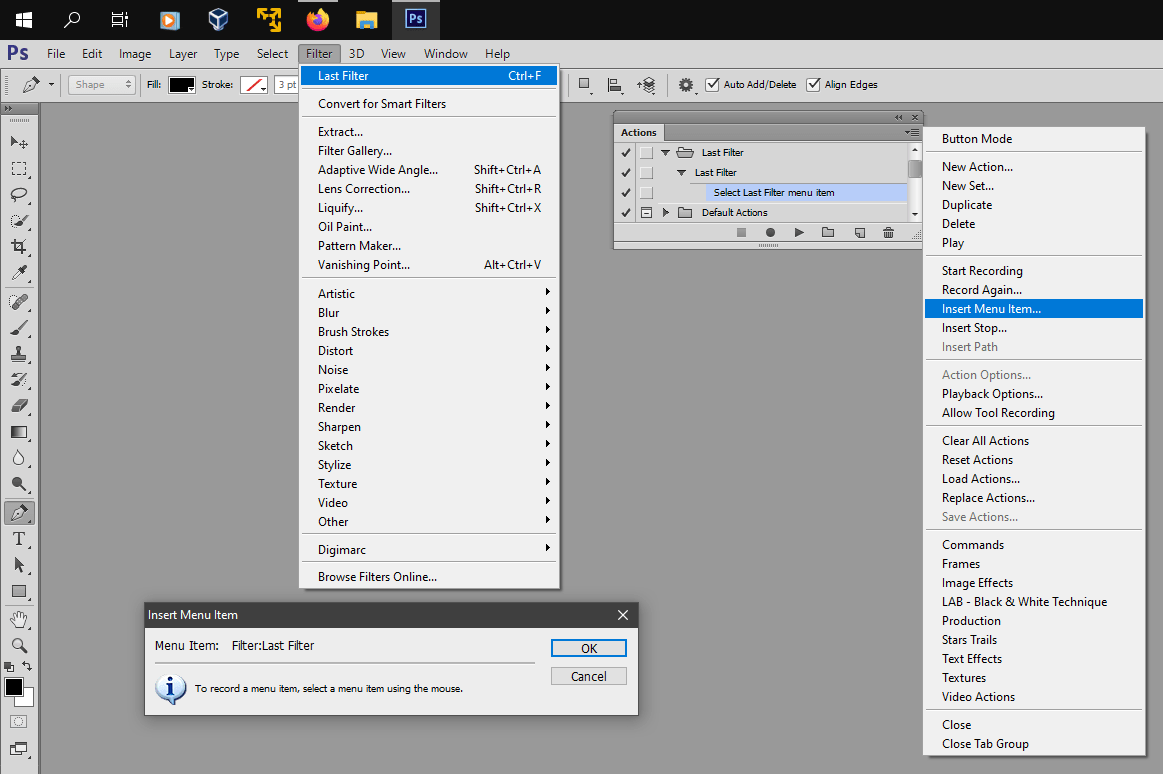Click Stop playing/recording in Actions panel
The height and width of the screenshot is (774, 1163).
coord(741,233)
